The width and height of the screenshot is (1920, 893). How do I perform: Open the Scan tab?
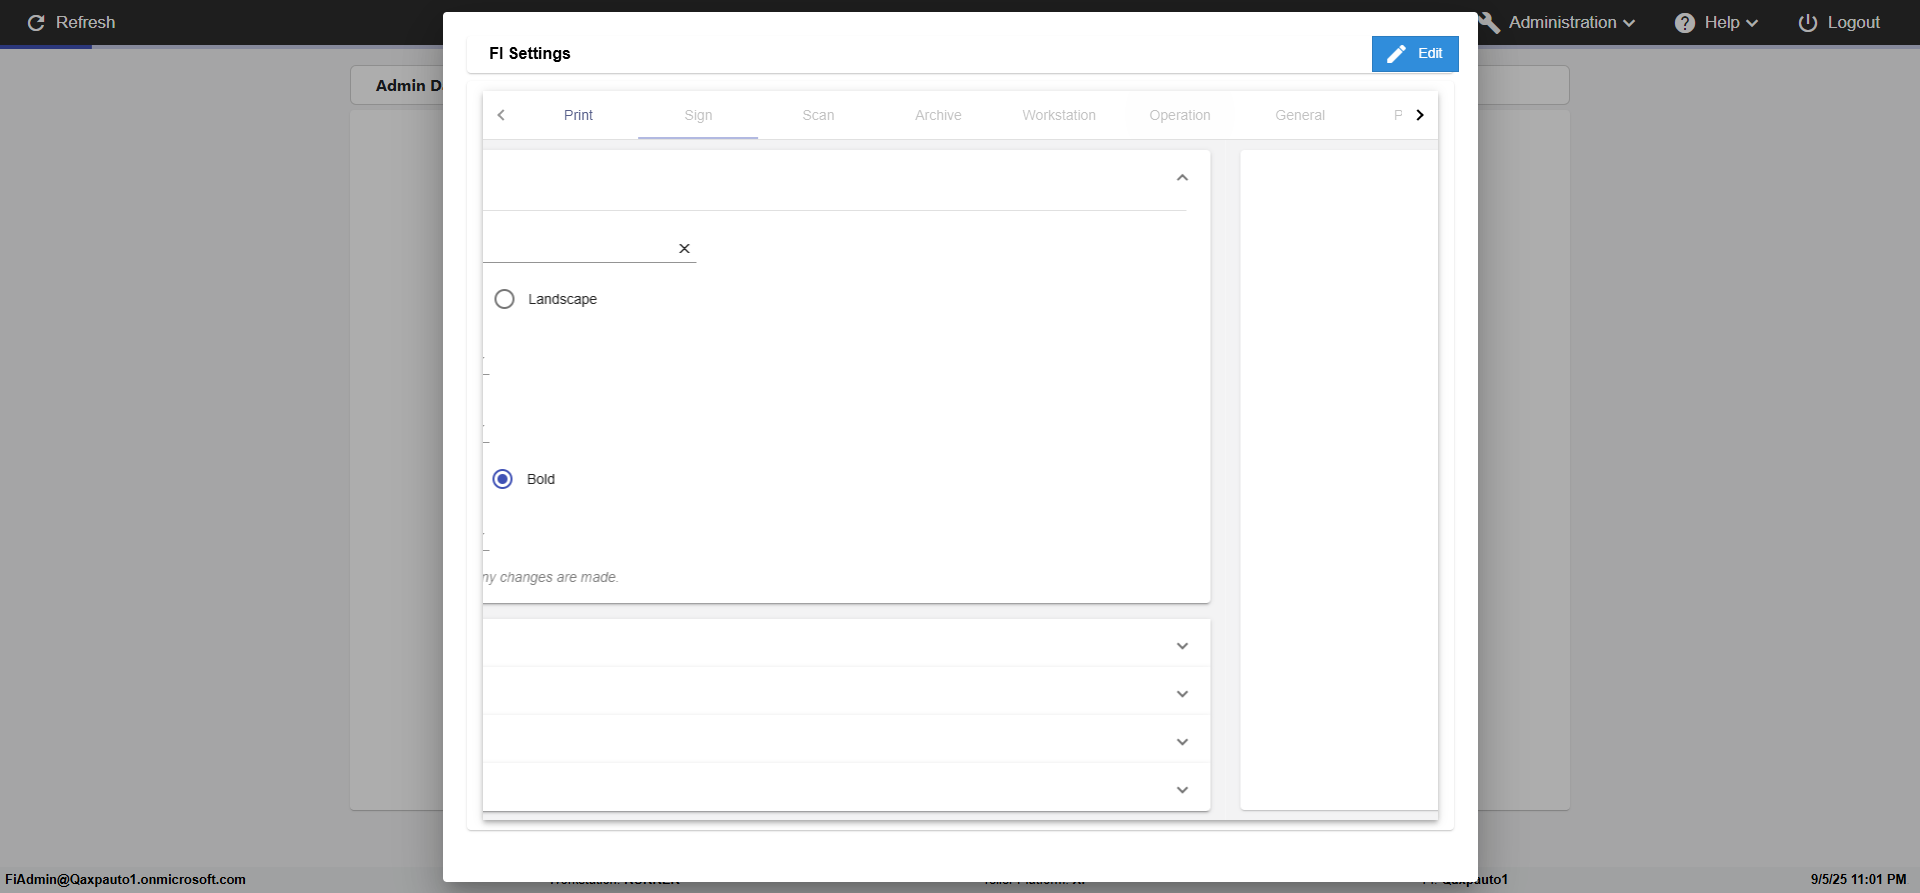click(x=818, y=115)
